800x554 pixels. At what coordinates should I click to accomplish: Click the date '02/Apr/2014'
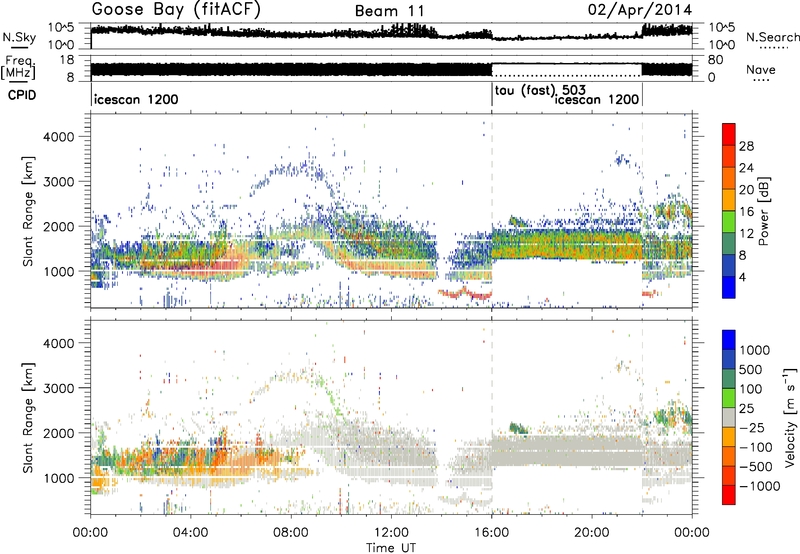pyautogui.click(x=640, y=10)
